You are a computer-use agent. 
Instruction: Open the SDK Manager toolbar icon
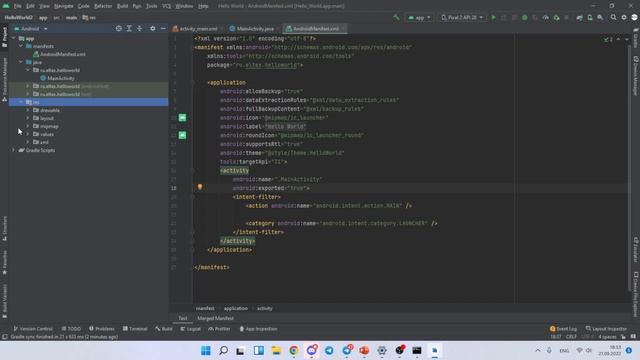coord(600,18)
